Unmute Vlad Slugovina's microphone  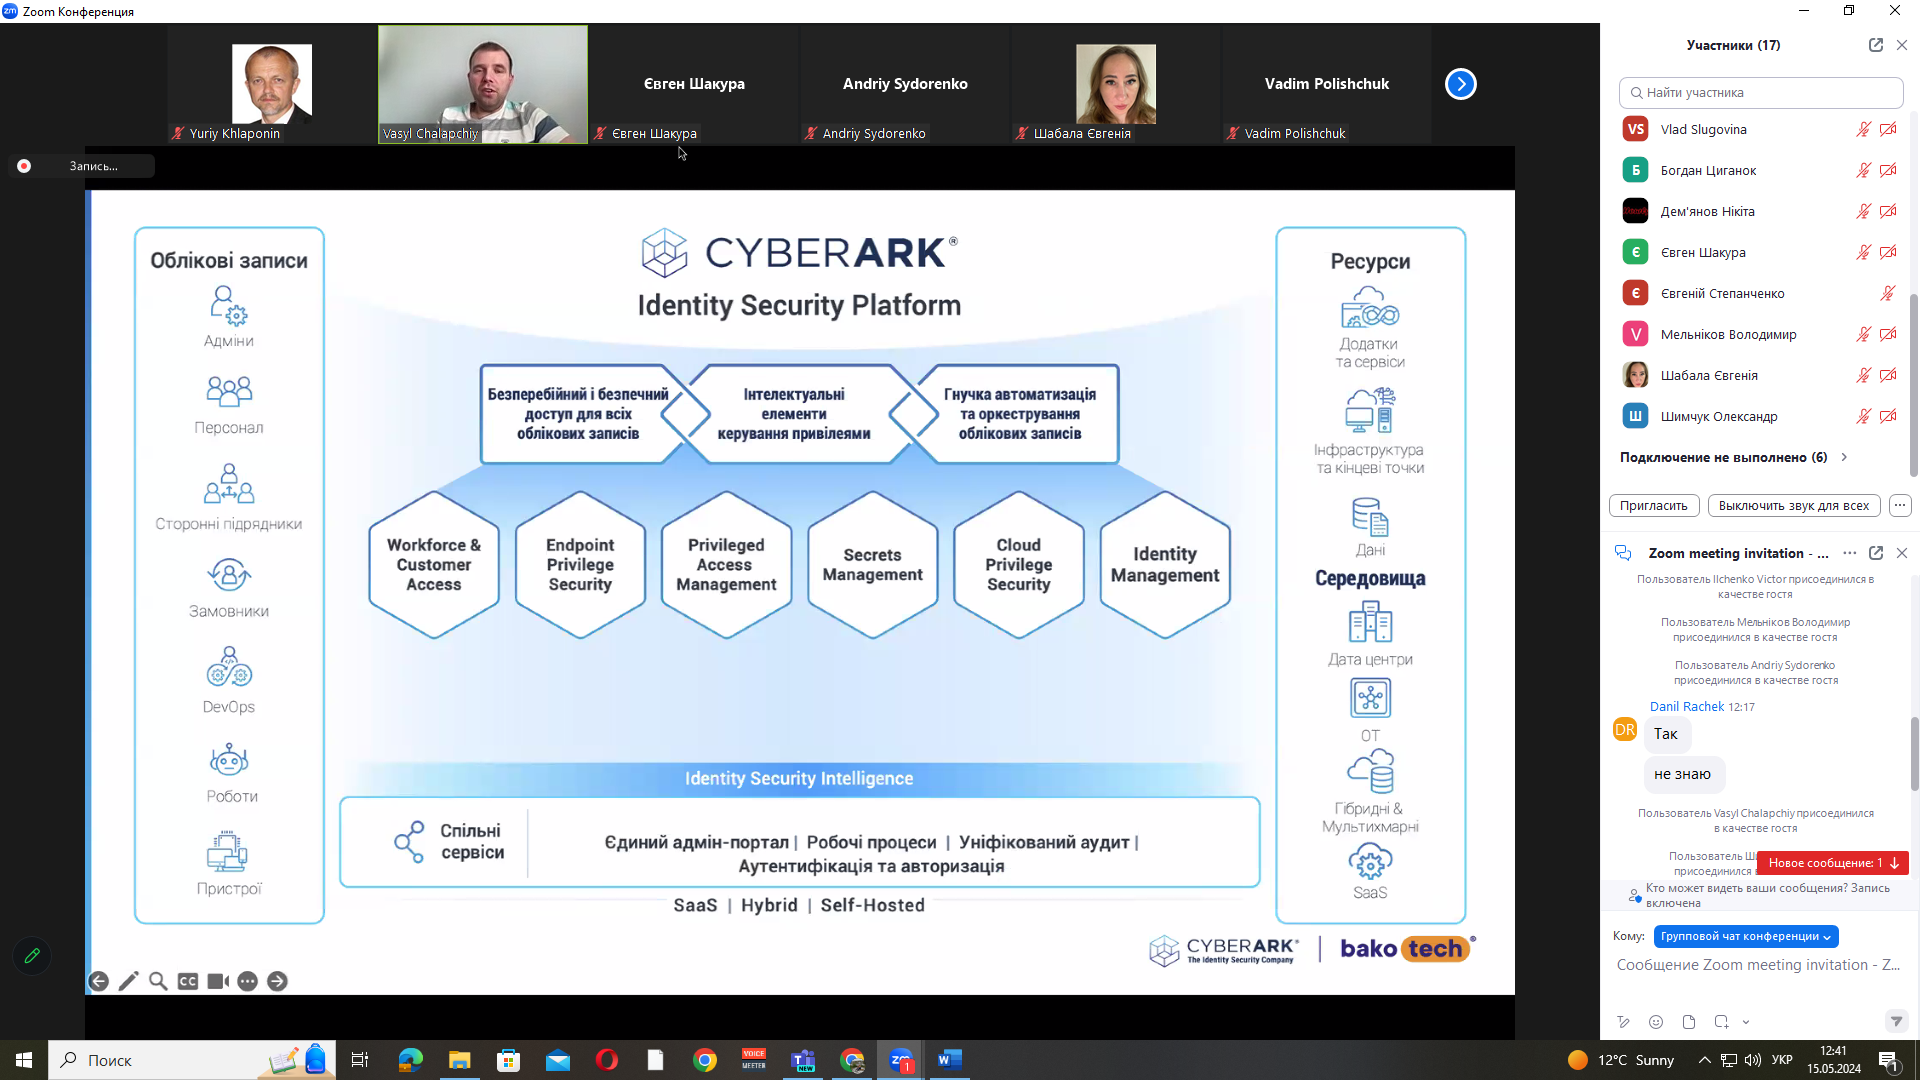tap(1864, 129)
